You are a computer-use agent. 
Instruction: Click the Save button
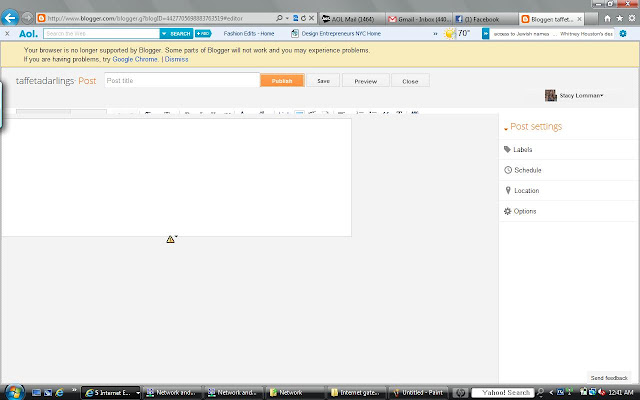323,81
